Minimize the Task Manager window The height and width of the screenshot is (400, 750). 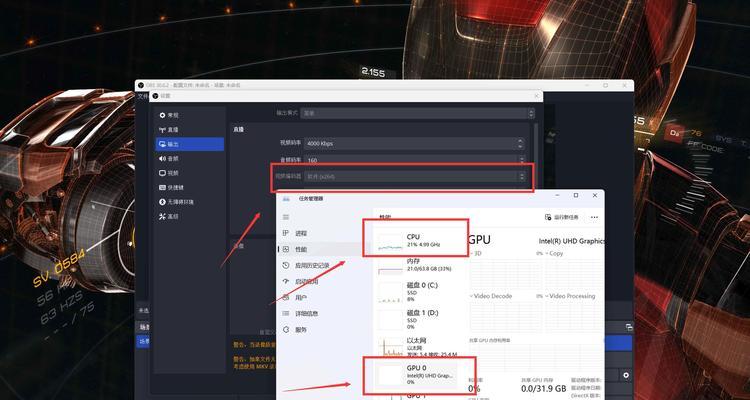pyautogui.click(x=557, y=195)
